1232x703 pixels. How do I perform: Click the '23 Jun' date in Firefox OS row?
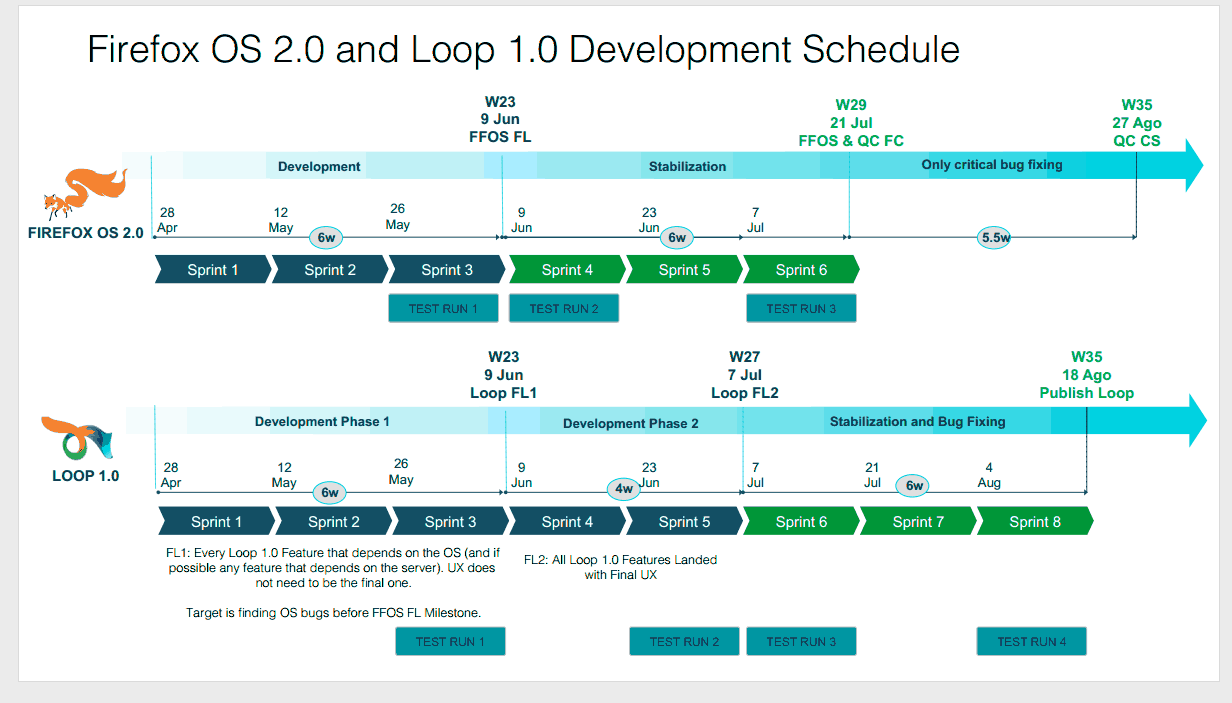(x=649, y=219)
